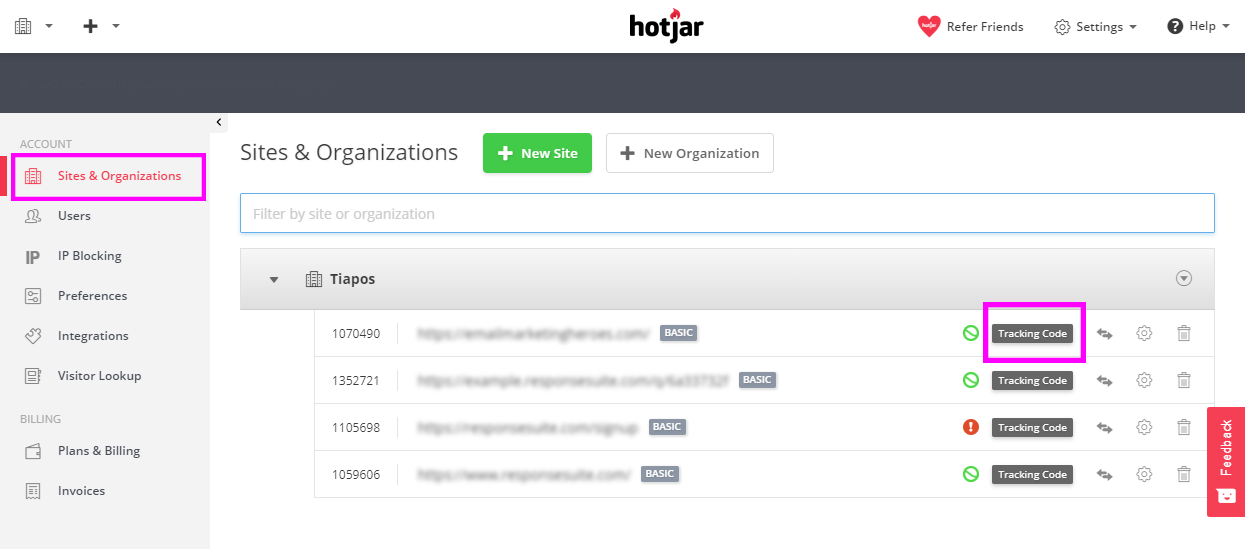Viewport: 1245px width, 549px height.
Task: Click status icon for site 1070490
Action: [970, 333]
